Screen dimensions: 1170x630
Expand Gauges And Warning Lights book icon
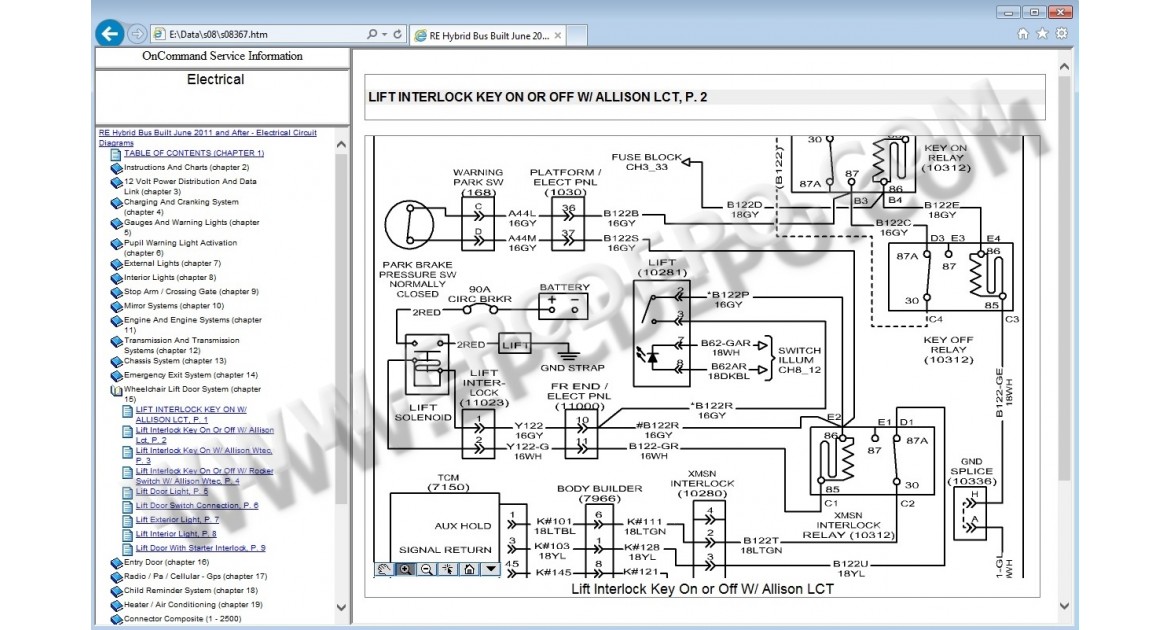tap(116, 223)
